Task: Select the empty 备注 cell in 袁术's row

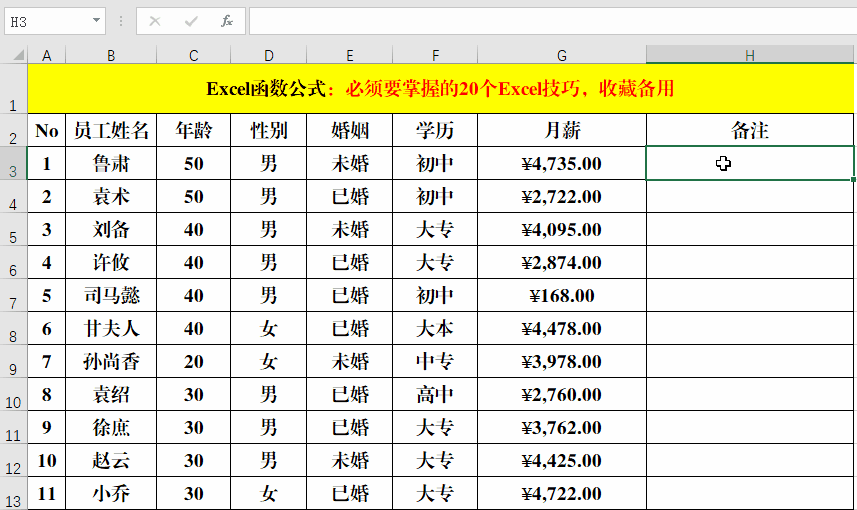Action: pyautogui.click(x=750, y=196)
